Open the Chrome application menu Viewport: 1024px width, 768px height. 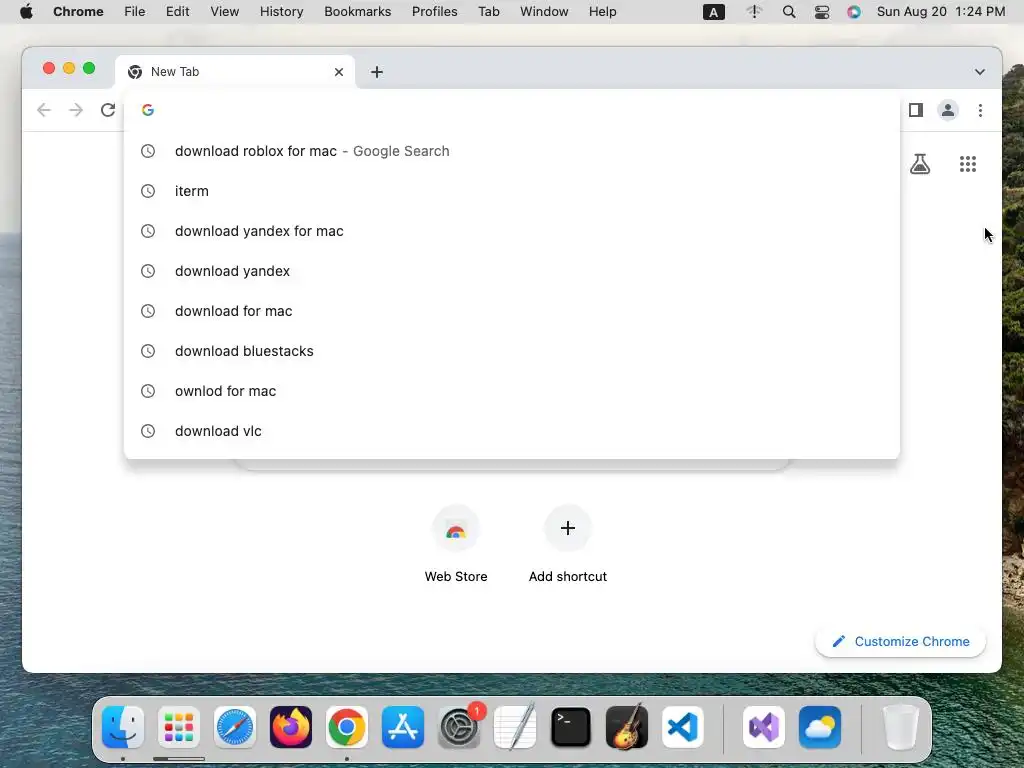[78, 12]
